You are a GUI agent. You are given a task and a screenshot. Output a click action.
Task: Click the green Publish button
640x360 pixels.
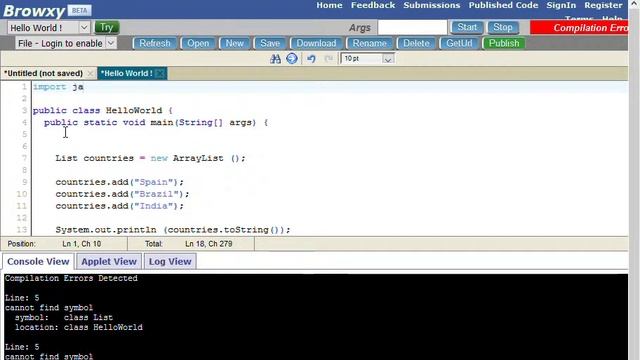(x=504, y=43)
